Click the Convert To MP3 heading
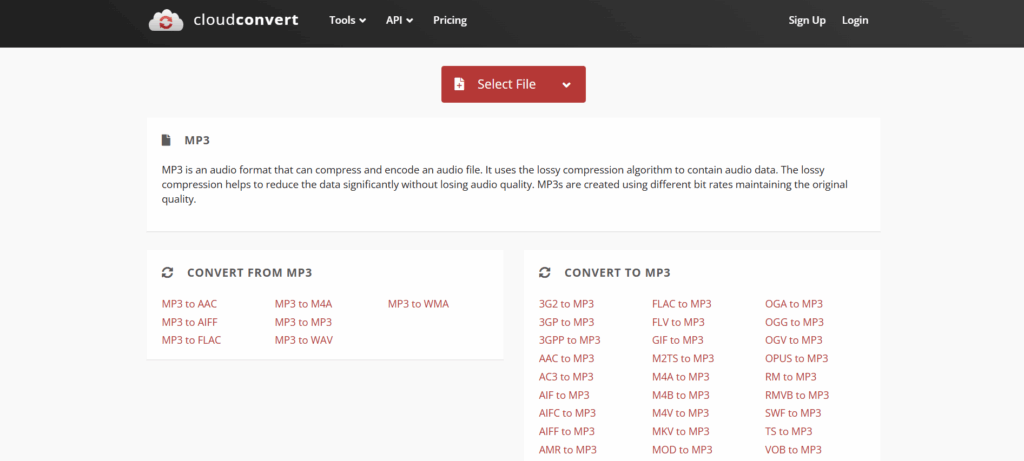The height and width of the screenshot is (461, 1024). tap(618, 273)
